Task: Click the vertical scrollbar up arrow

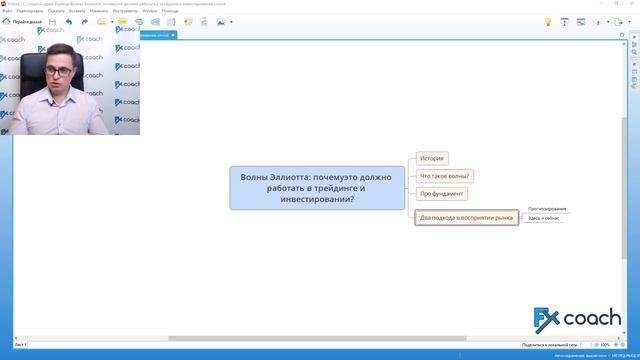Action: [624, 44]
